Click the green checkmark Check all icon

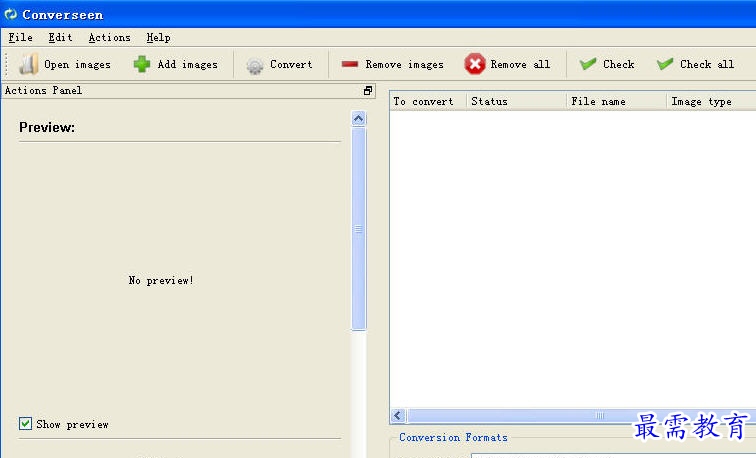tap(665, 64)
